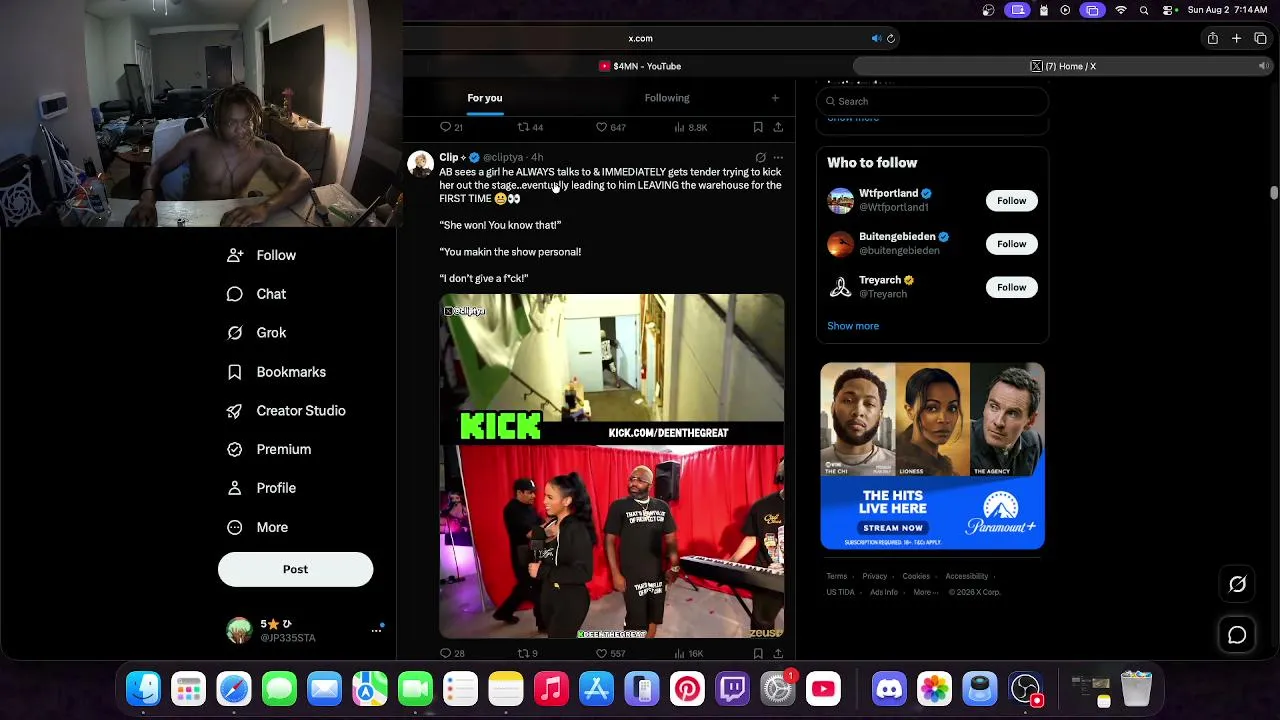Image resolution: width=1280 pixels, height=720 pixels.
Task: Click the Post button in sidebar
Action: (x=295, y=569)
